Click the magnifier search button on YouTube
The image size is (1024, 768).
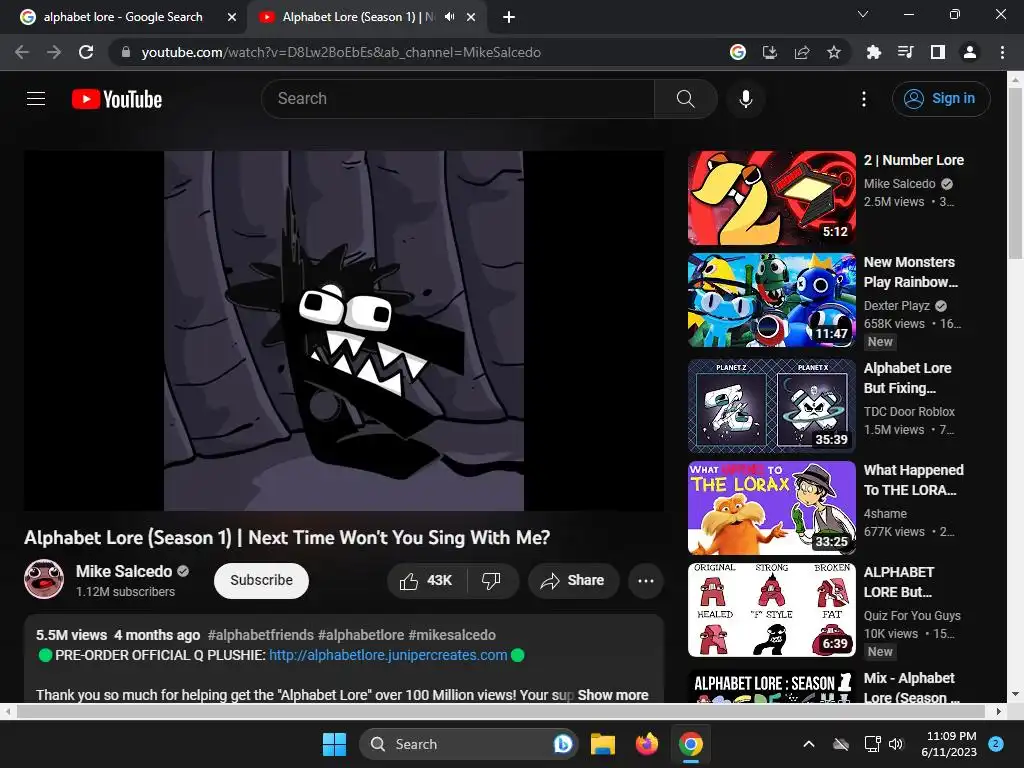point(686,99)
